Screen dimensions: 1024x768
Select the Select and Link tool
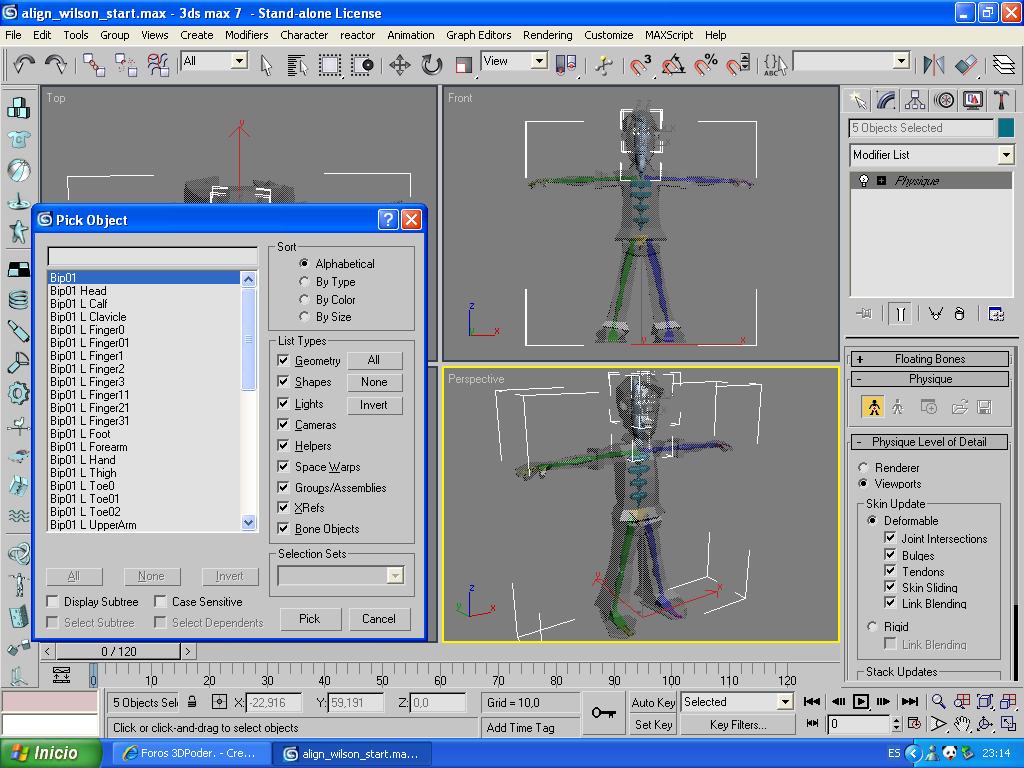click(93, 65)
